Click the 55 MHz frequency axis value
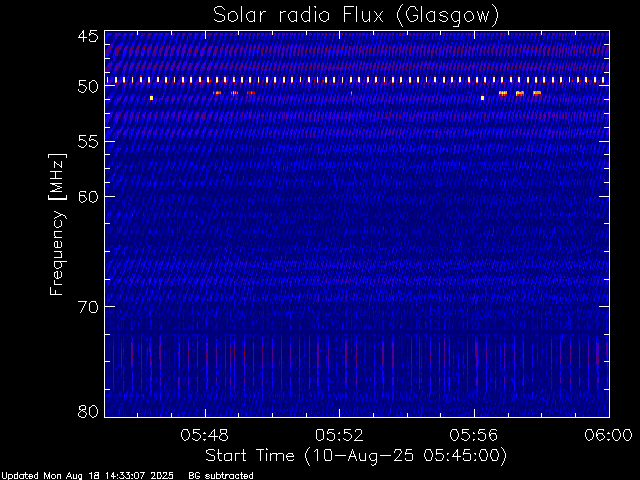Viewport: 640px width, 480px height. (88, 142)
